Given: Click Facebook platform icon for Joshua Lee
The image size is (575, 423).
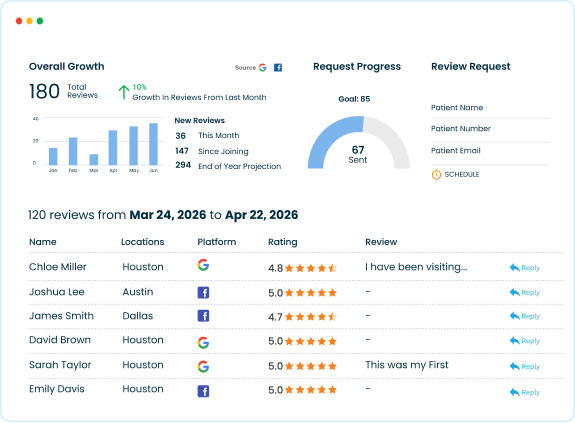Looking at the screenshot, I should 204,293.
